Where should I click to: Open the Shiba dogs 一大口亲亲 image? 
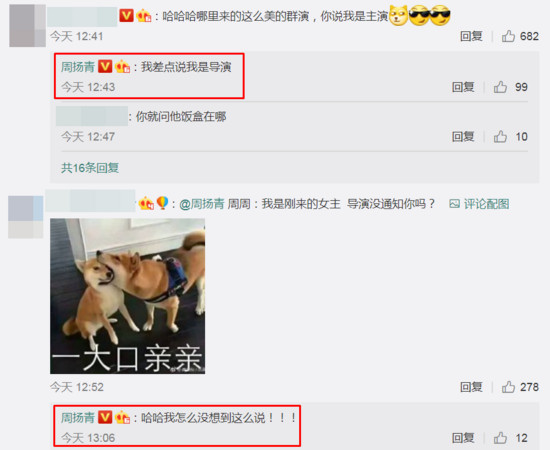click(x=128, y=296)
